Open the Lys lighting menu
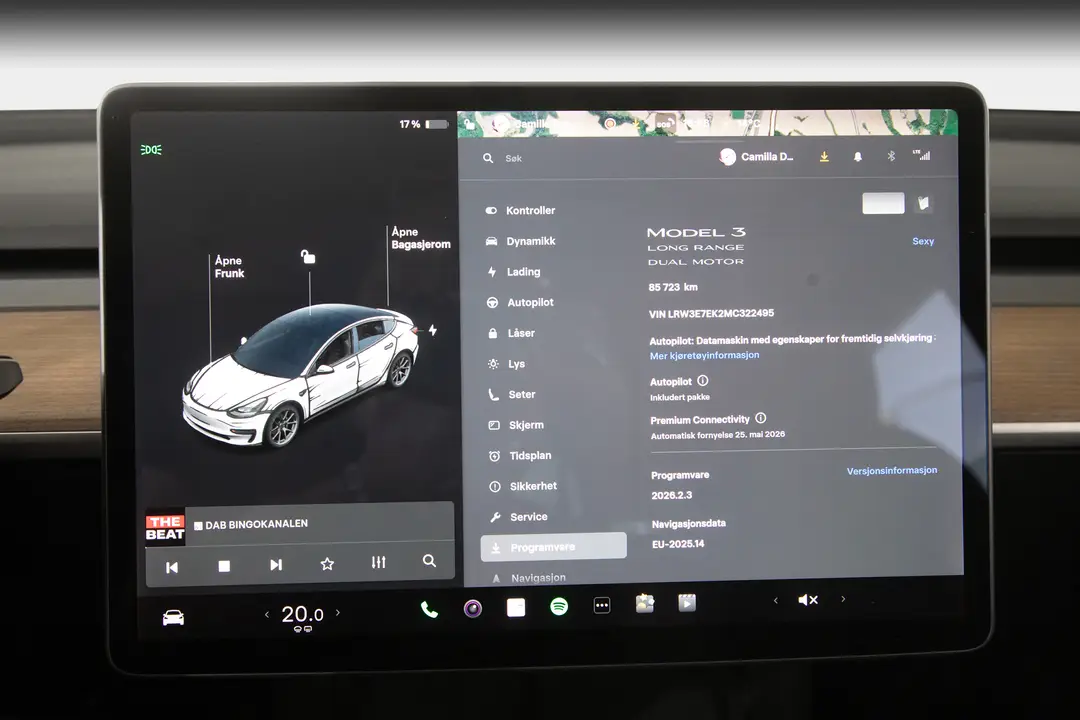 pos(506,364)
